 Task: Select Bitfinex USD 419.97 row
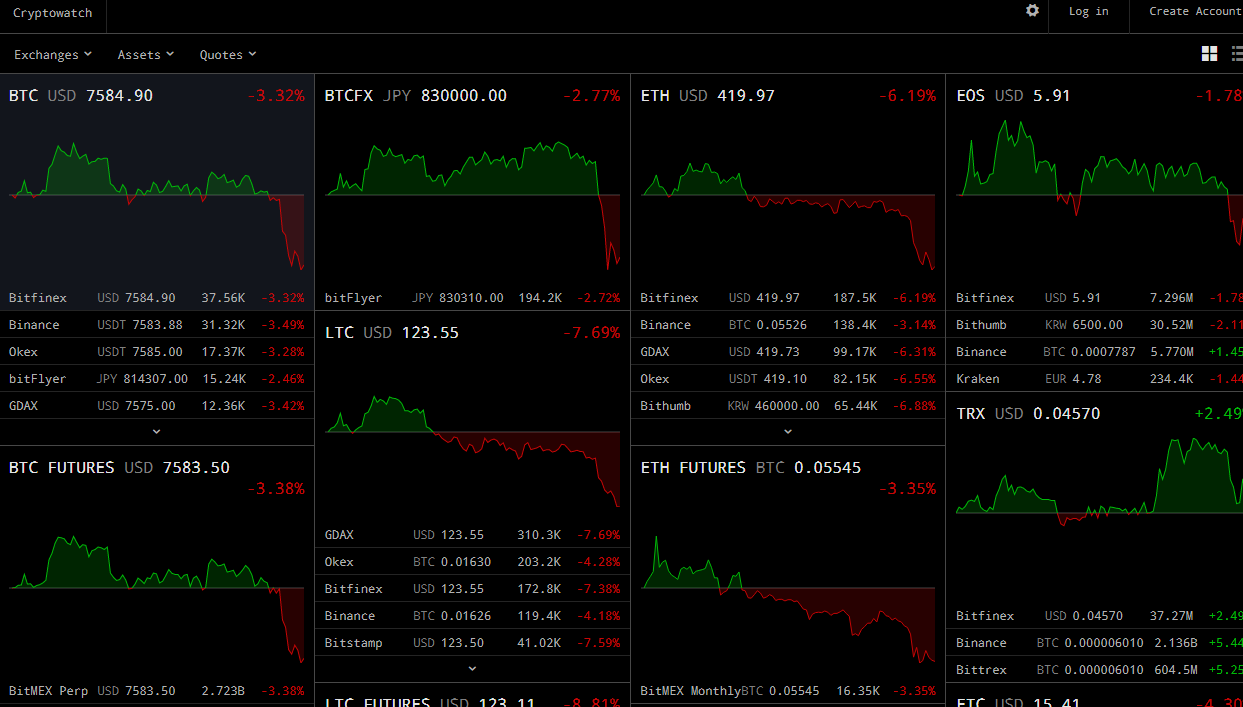tap(788, 298)
